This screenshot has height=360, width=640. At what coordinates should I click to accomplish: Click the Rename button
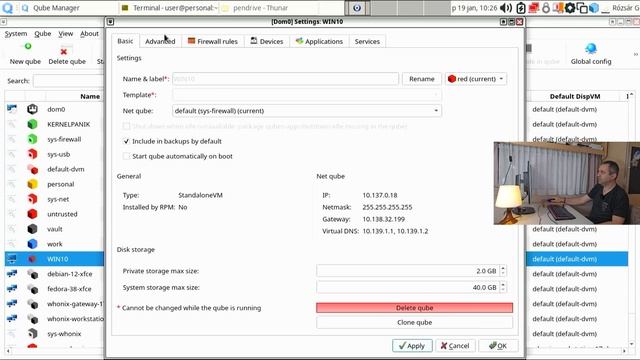tap(422, 79)
